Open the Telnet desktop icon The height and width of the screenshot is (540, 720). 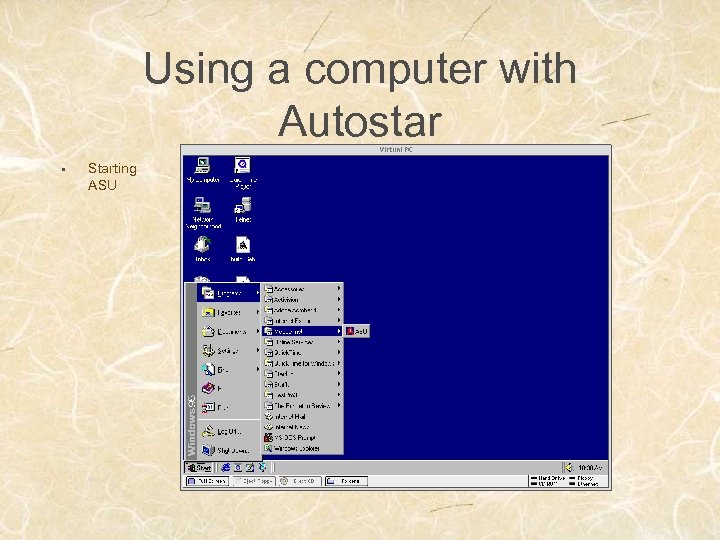pos(243,210)
